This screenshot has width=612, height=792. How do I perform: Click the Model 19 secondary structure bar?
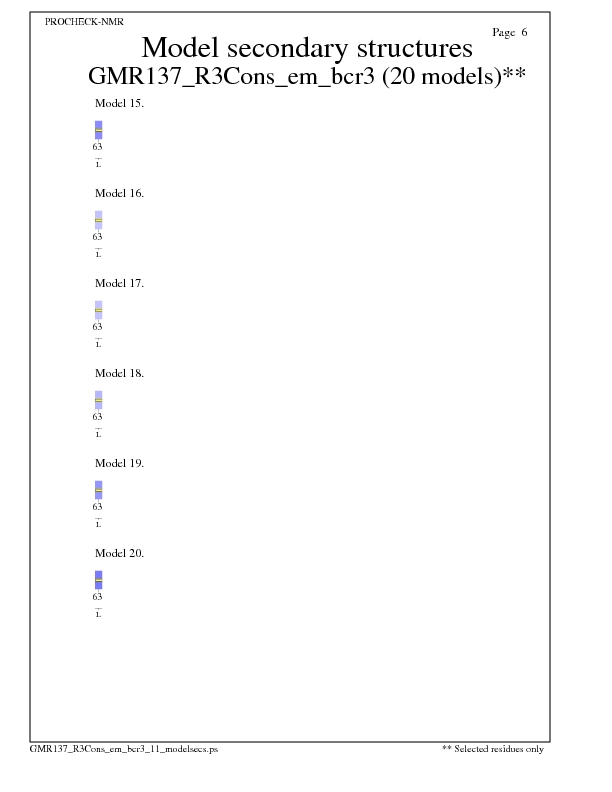pos(98,490)
